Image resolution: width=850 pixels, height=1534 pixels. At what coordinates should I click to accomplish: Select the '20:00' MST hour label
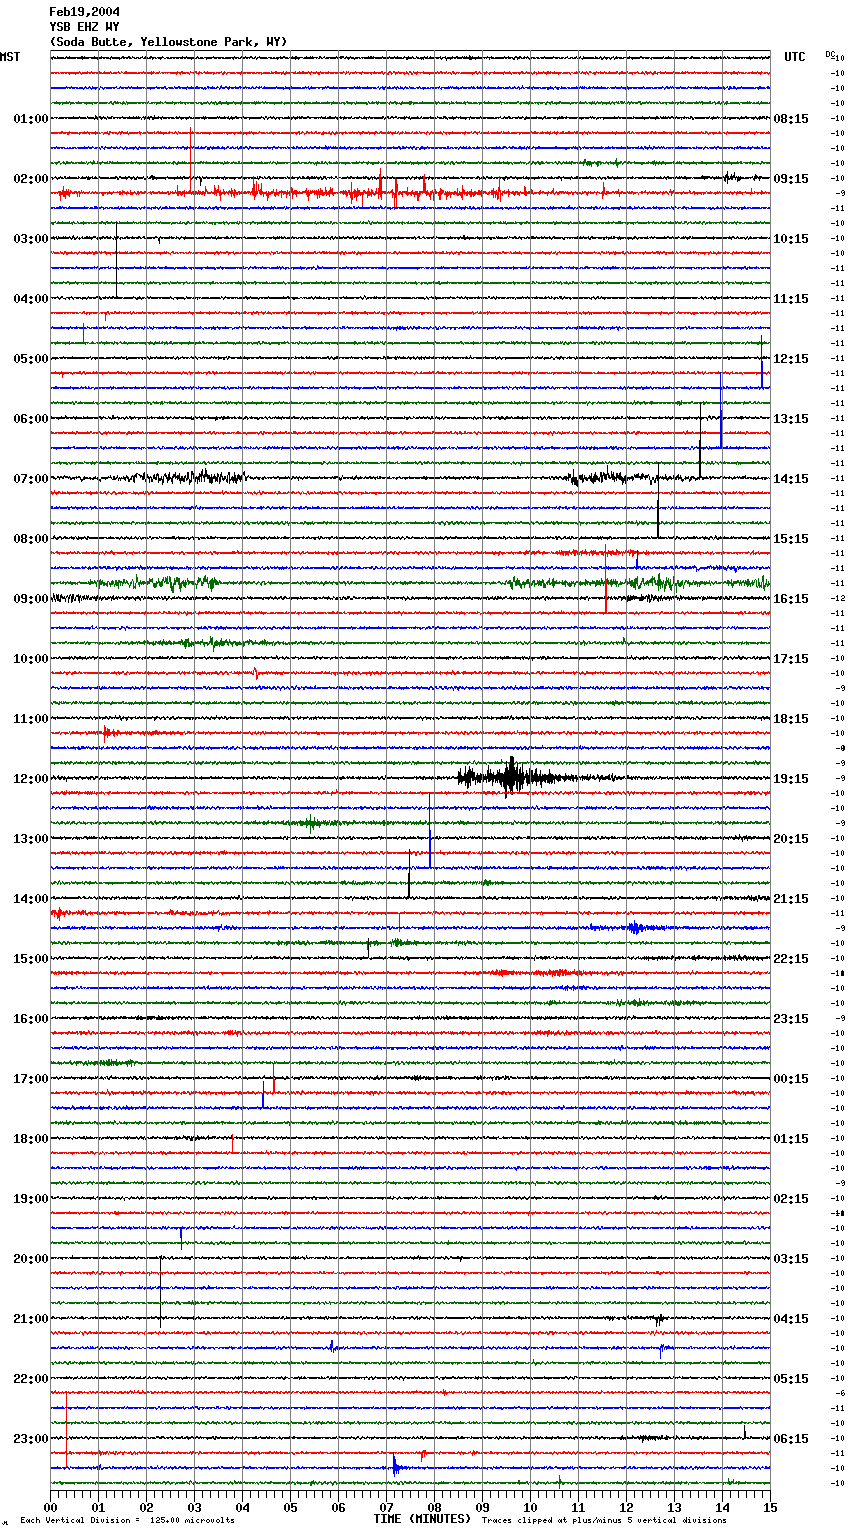[30, 1259]
